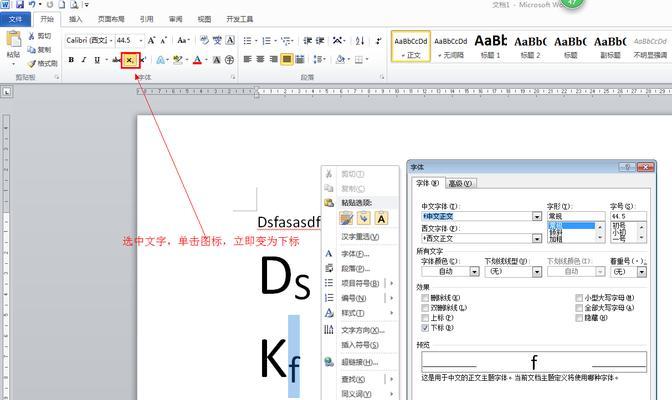Click the 字形 font style input field
672x400 pixels.
pos(576,217)
